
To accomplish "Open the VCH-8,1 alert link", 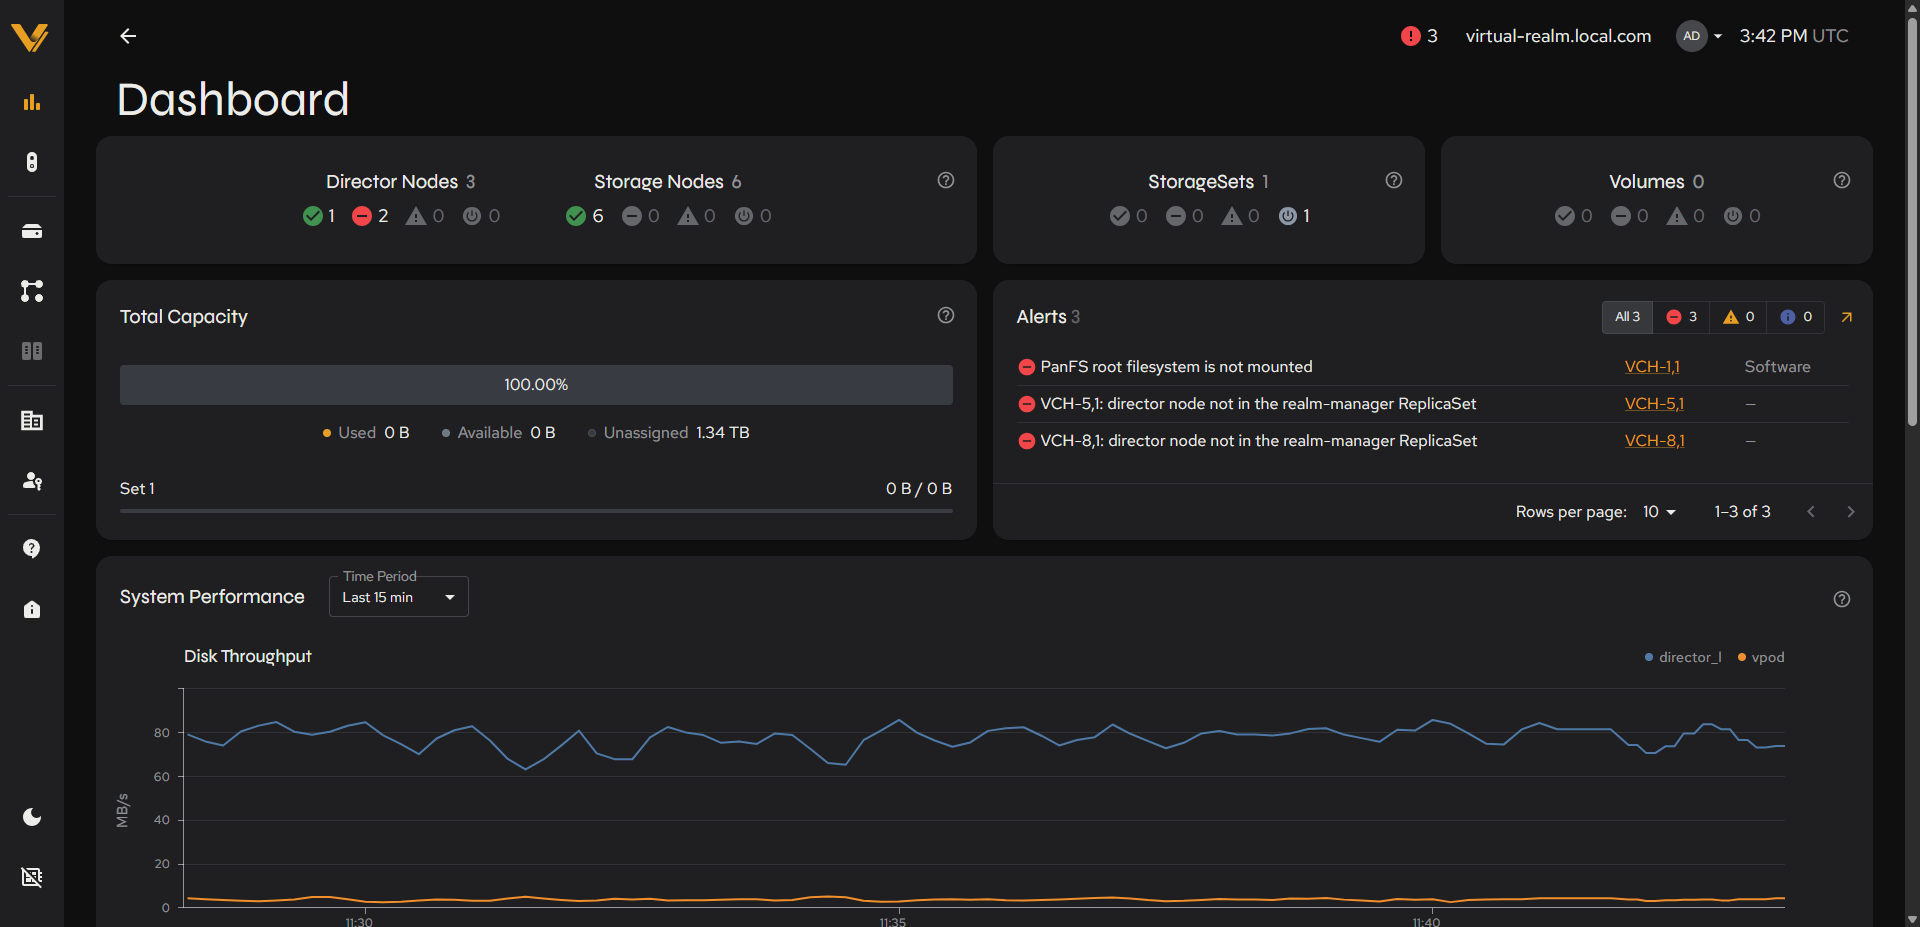I will pyautogui.click(x=1654, y=441).
